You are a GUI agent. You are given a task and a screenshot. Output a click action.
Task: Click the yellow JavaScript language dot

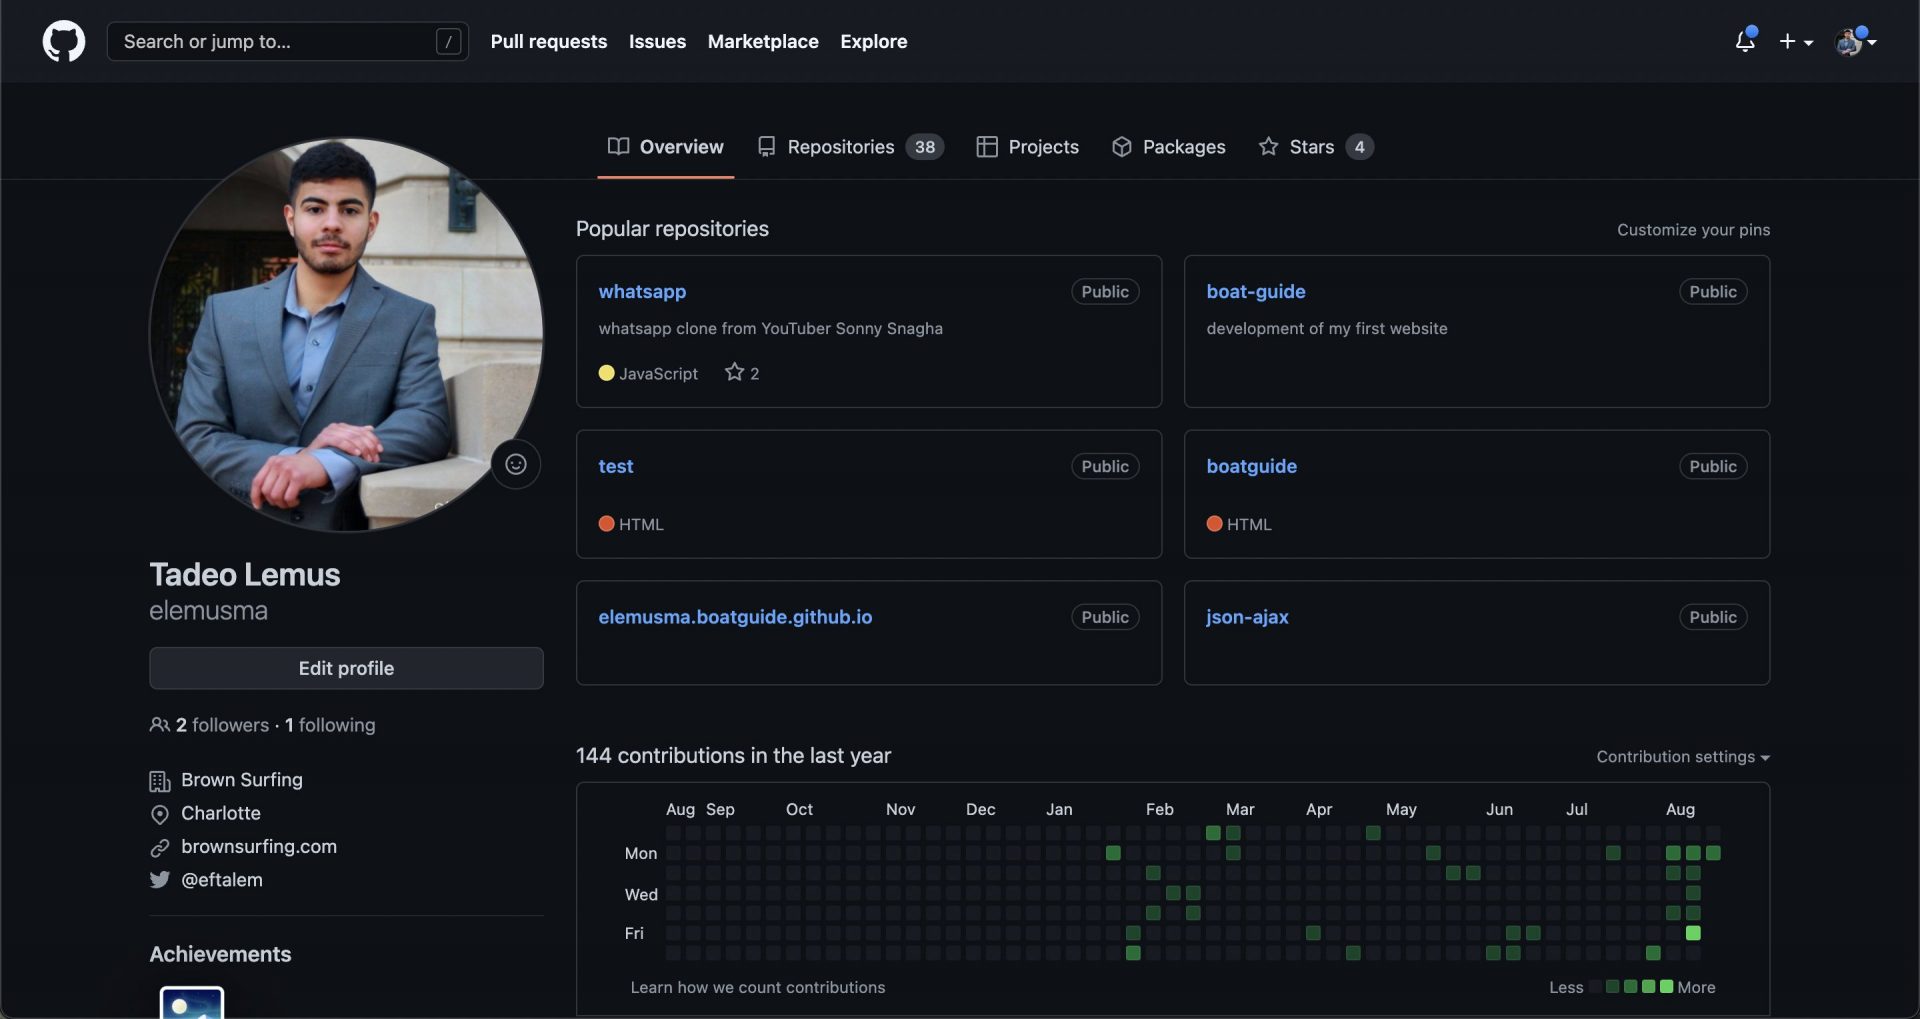606,373
